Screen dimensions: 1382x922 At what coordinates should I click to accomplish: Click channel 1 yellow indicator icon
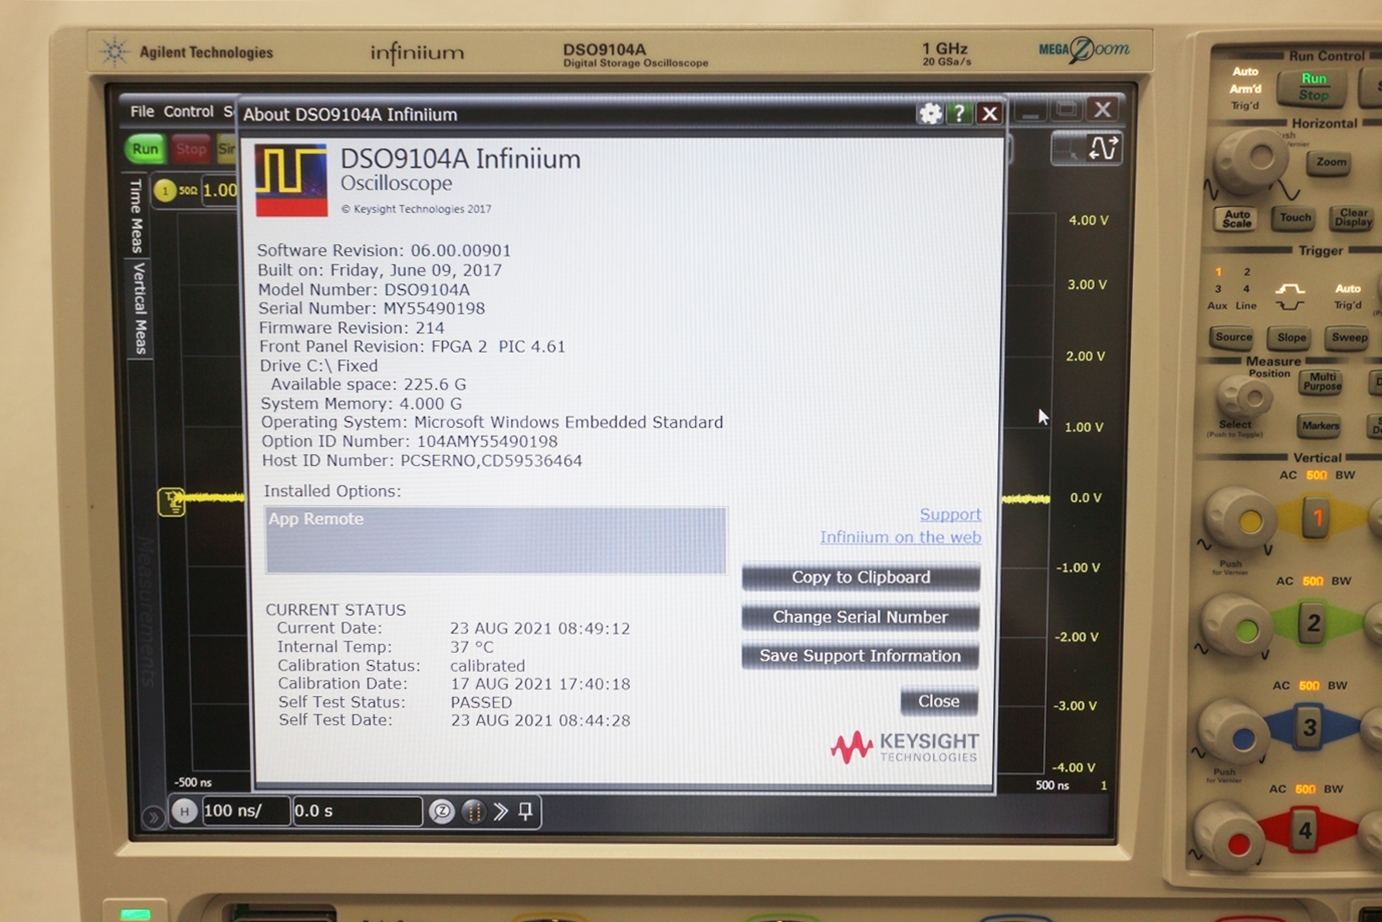pyautogui.click(x=166, y=190)
